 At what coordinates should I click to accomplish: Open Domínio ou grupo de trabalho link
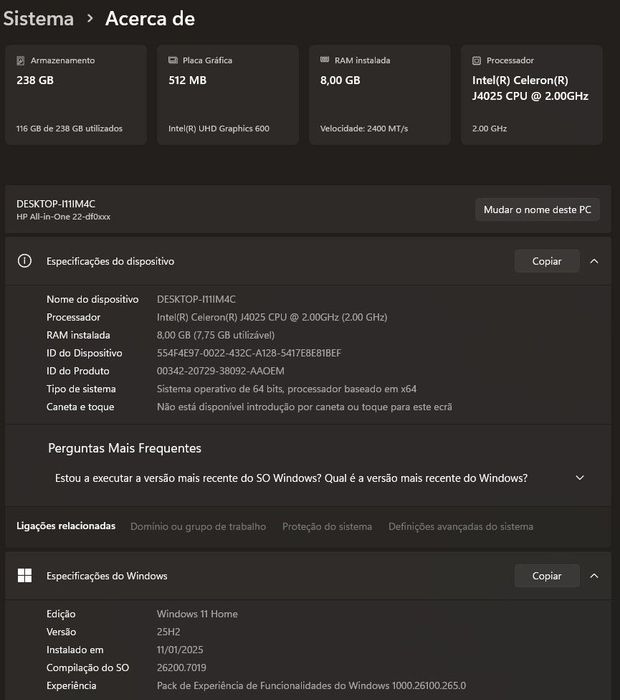click(198, 526)
